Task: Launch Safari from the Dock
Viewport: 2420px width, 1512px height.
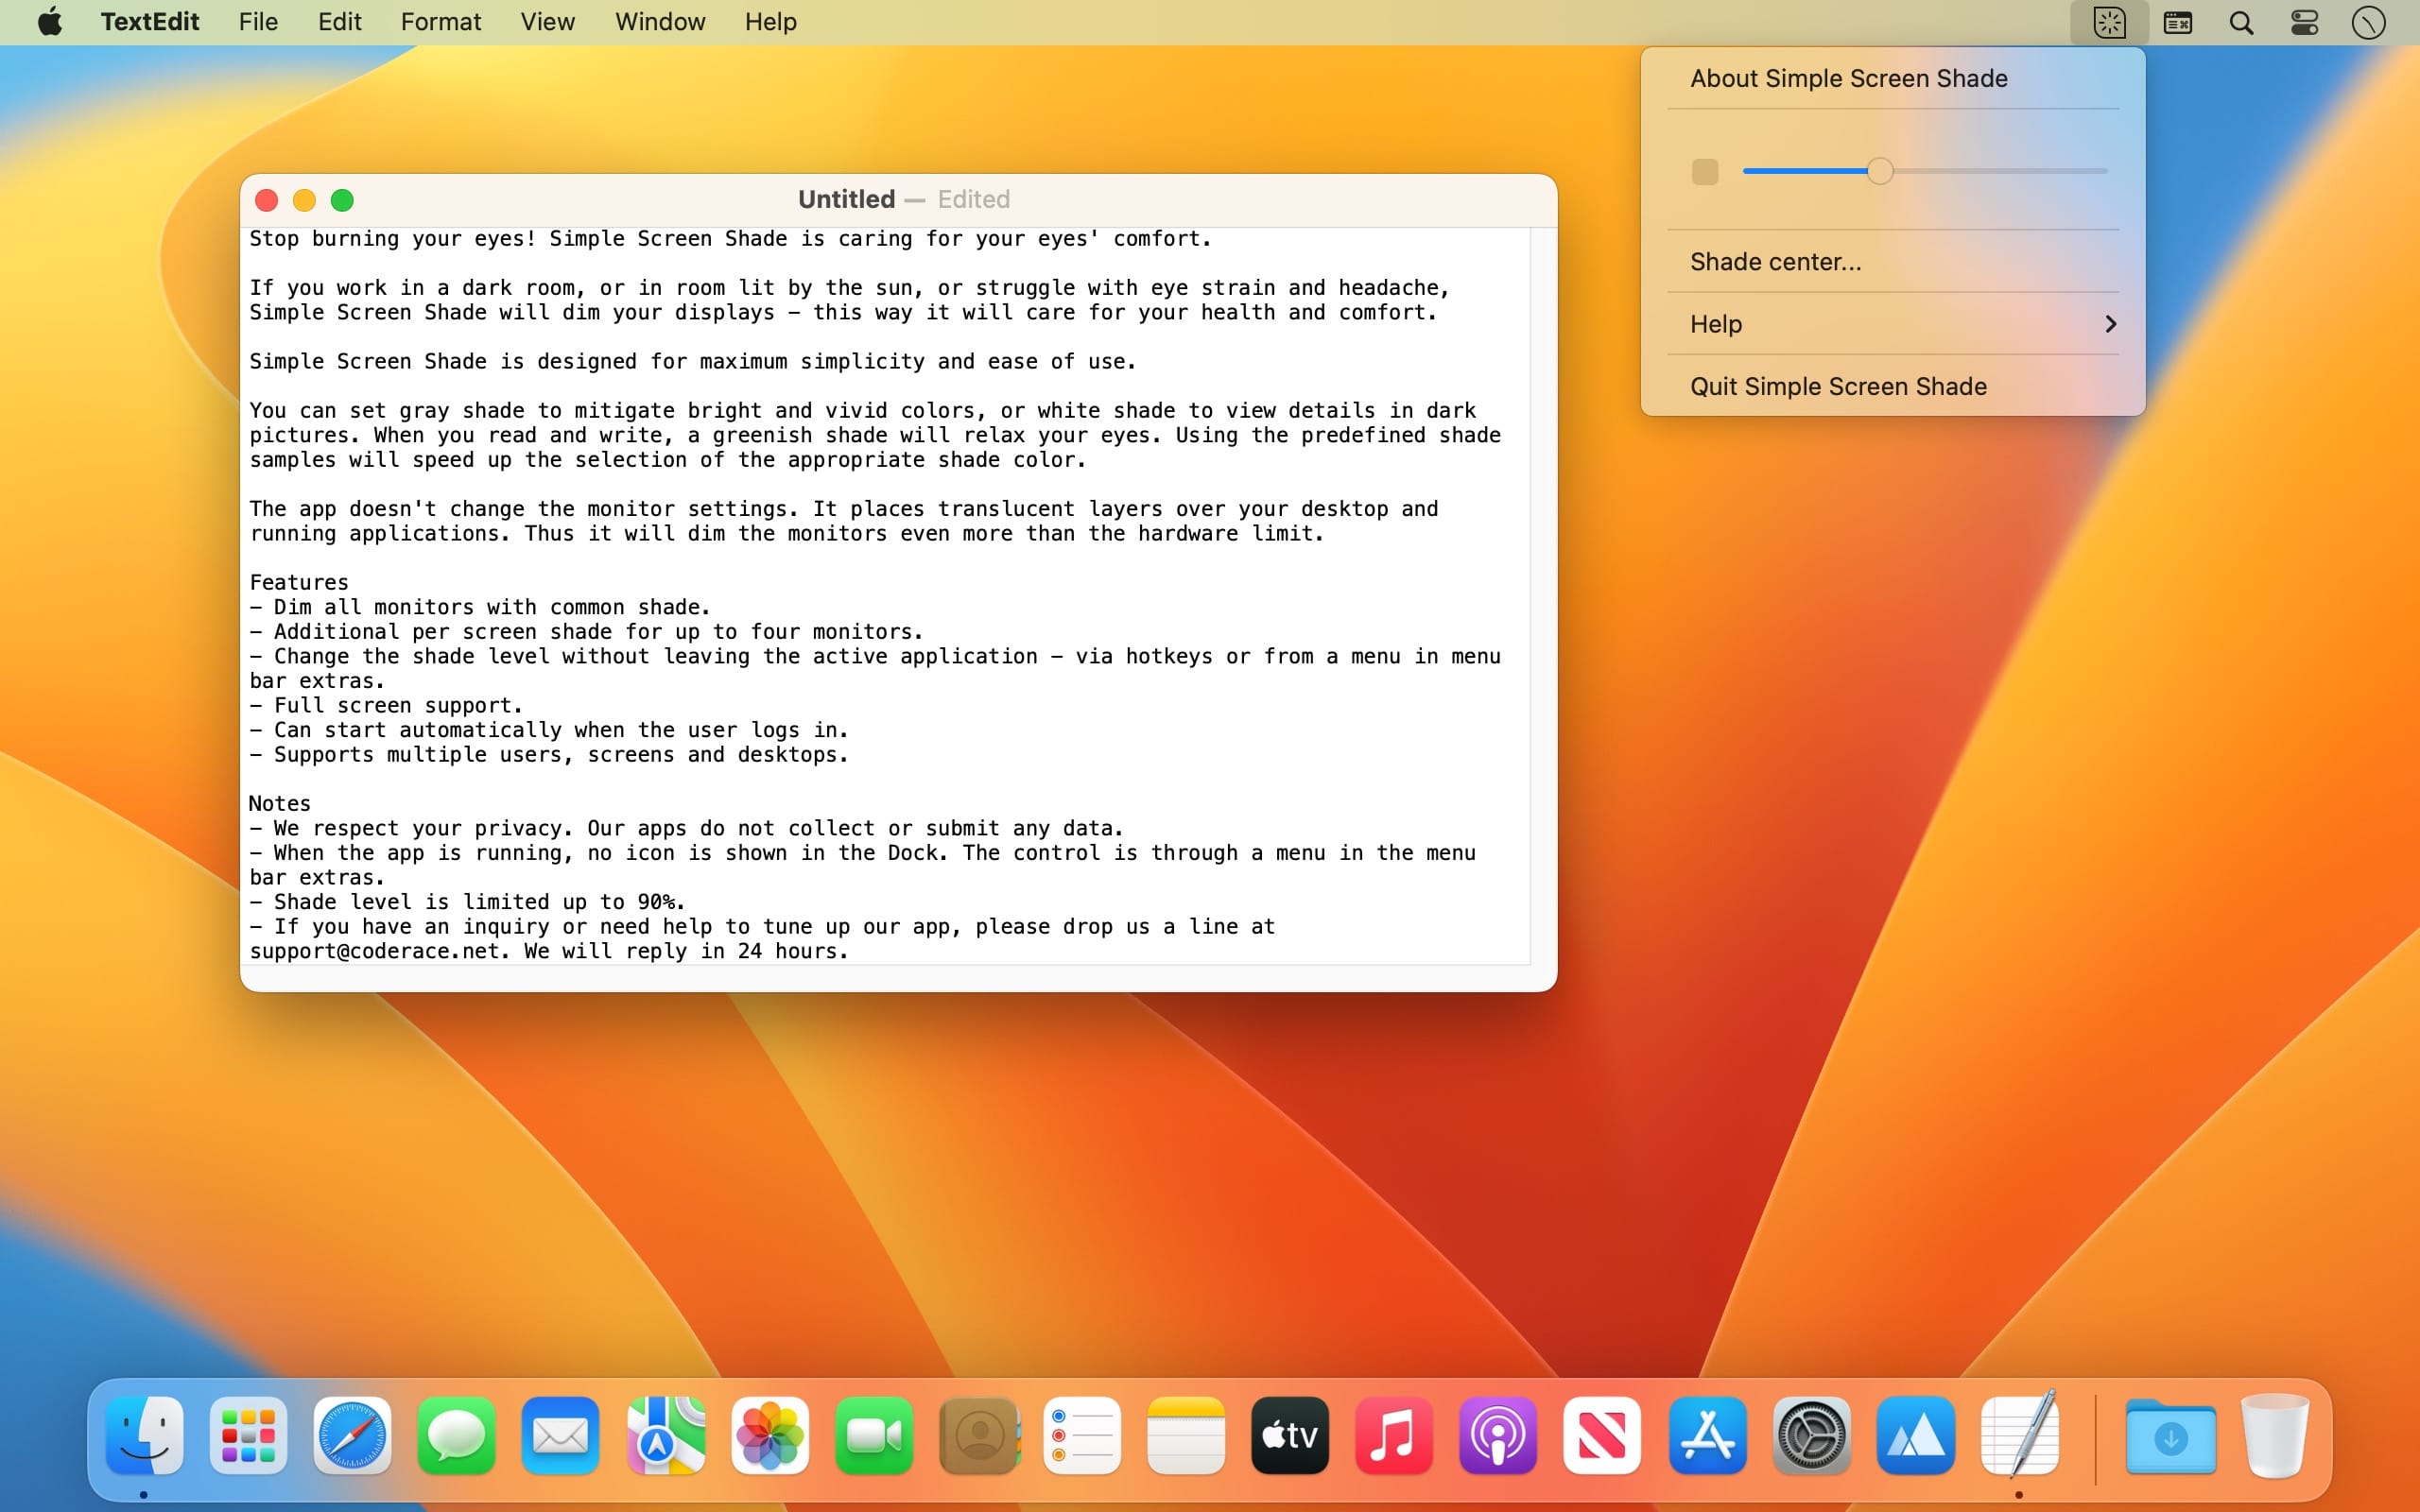Action: [x=352, y=1435]
